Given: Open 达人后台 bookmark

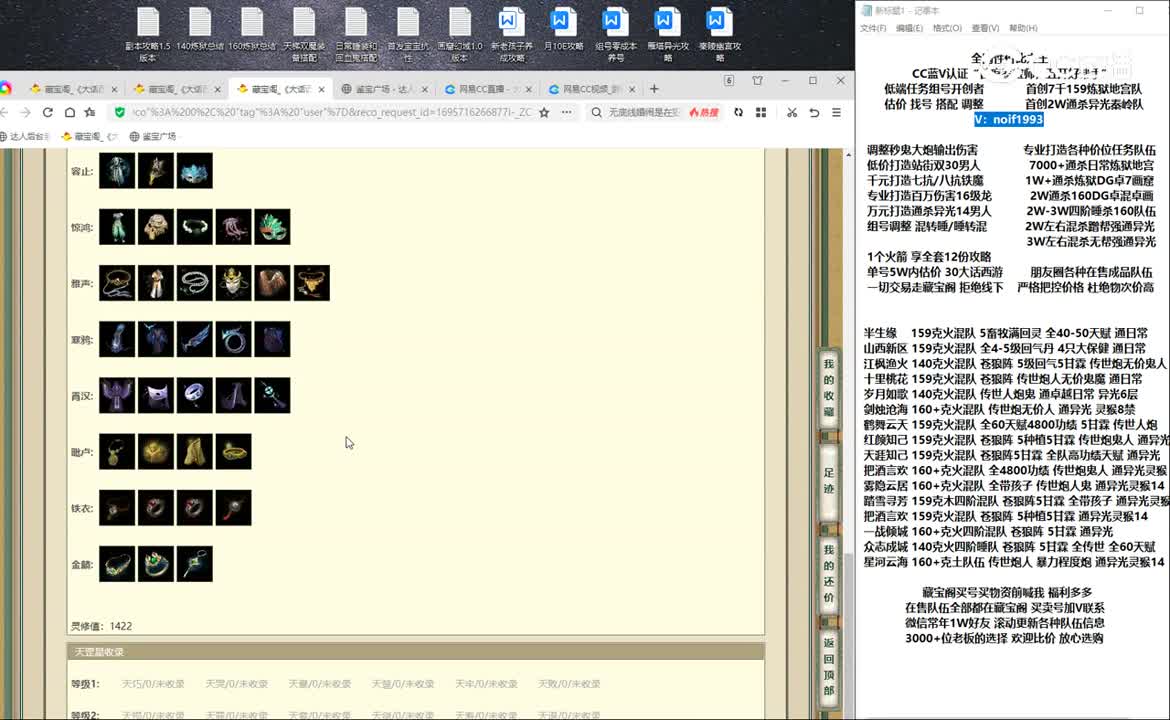Looking at the screenshot, I should point(25,137).
